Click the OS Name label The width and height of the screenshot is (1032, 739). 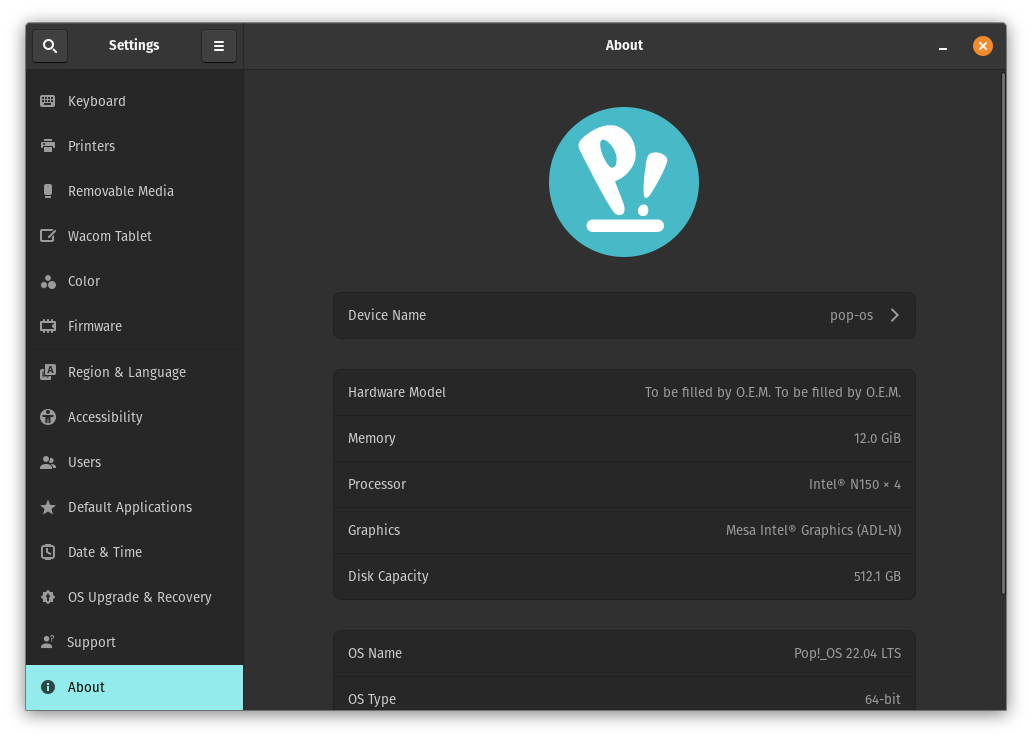375,653
